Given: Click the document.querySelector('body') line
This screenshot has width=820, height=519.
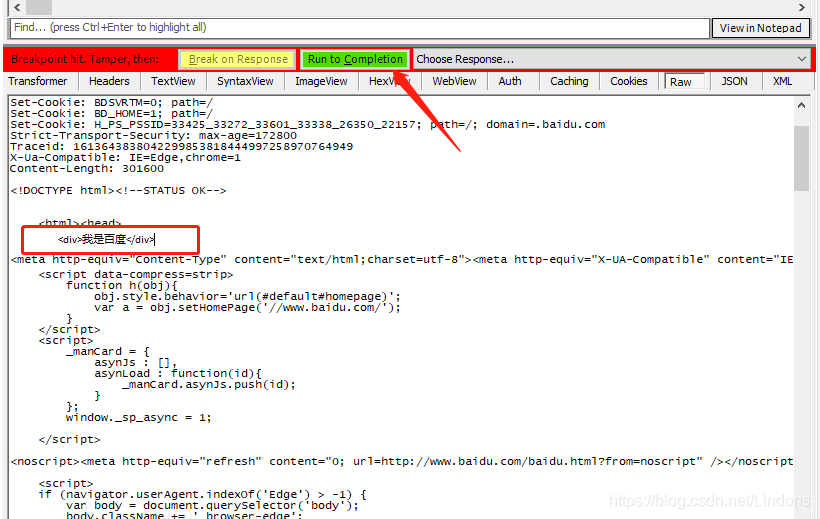Looking at the screenshot, I should [x=212, y=505].
